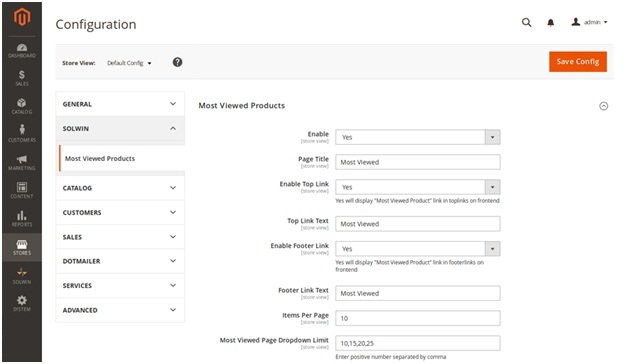This screenshot has height=364, width=628.
Task: Open the Enable dropdown
Action: click(418, 137)
